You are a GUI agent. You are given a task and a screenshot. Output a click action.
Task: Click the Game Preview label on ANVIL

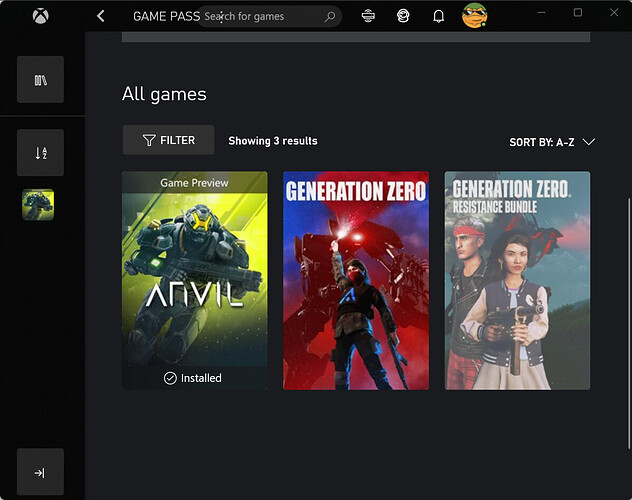pyautogui.click(x=194, y=183)
